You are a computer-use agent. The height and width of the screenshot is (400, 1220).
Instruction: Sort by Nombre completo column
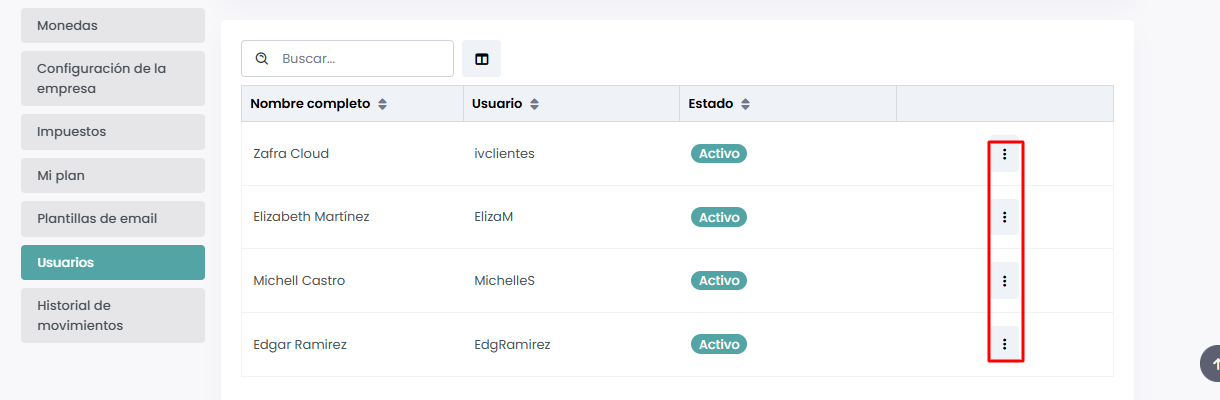[x=382, y=104]
